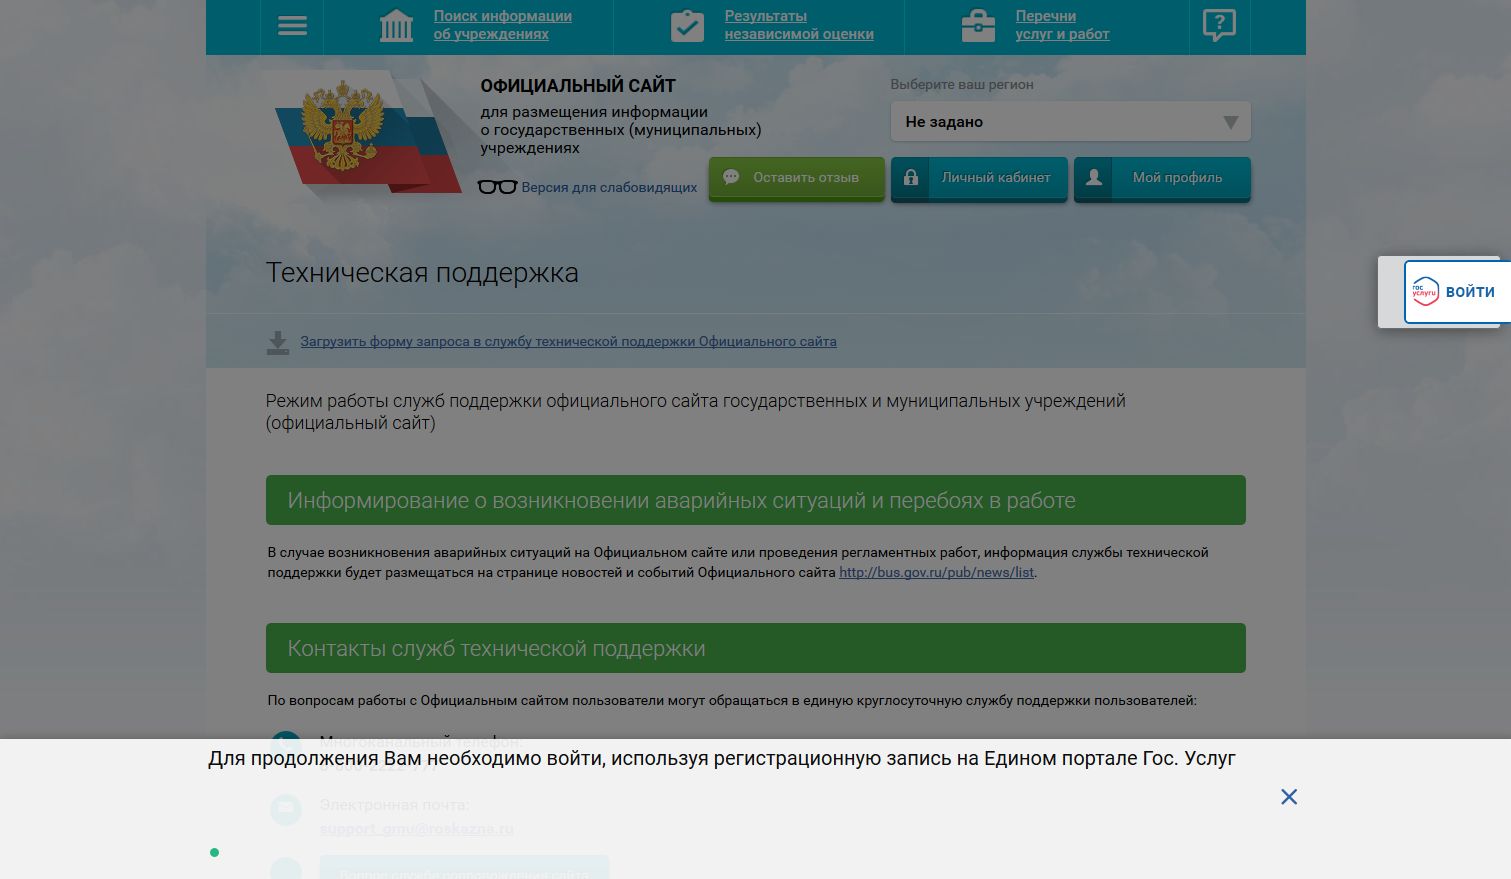The width and height of the screenshot is (1511, 879).
Task: Click the 'Техническая поддержка' page heading
Action: coord(422,273)
